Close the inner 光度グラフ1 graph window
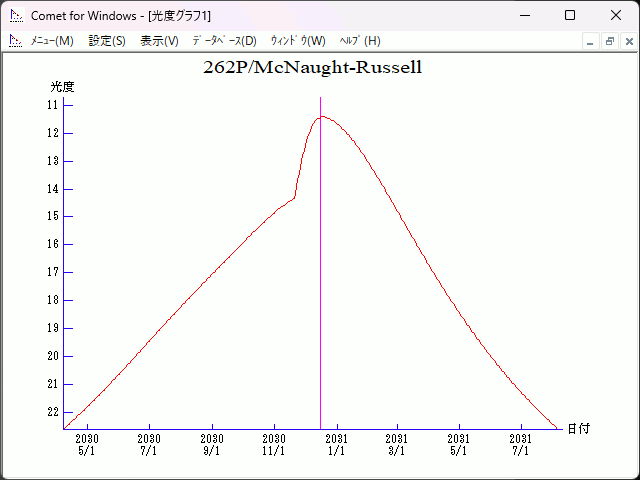640x480 pixels. click(628, 41)
